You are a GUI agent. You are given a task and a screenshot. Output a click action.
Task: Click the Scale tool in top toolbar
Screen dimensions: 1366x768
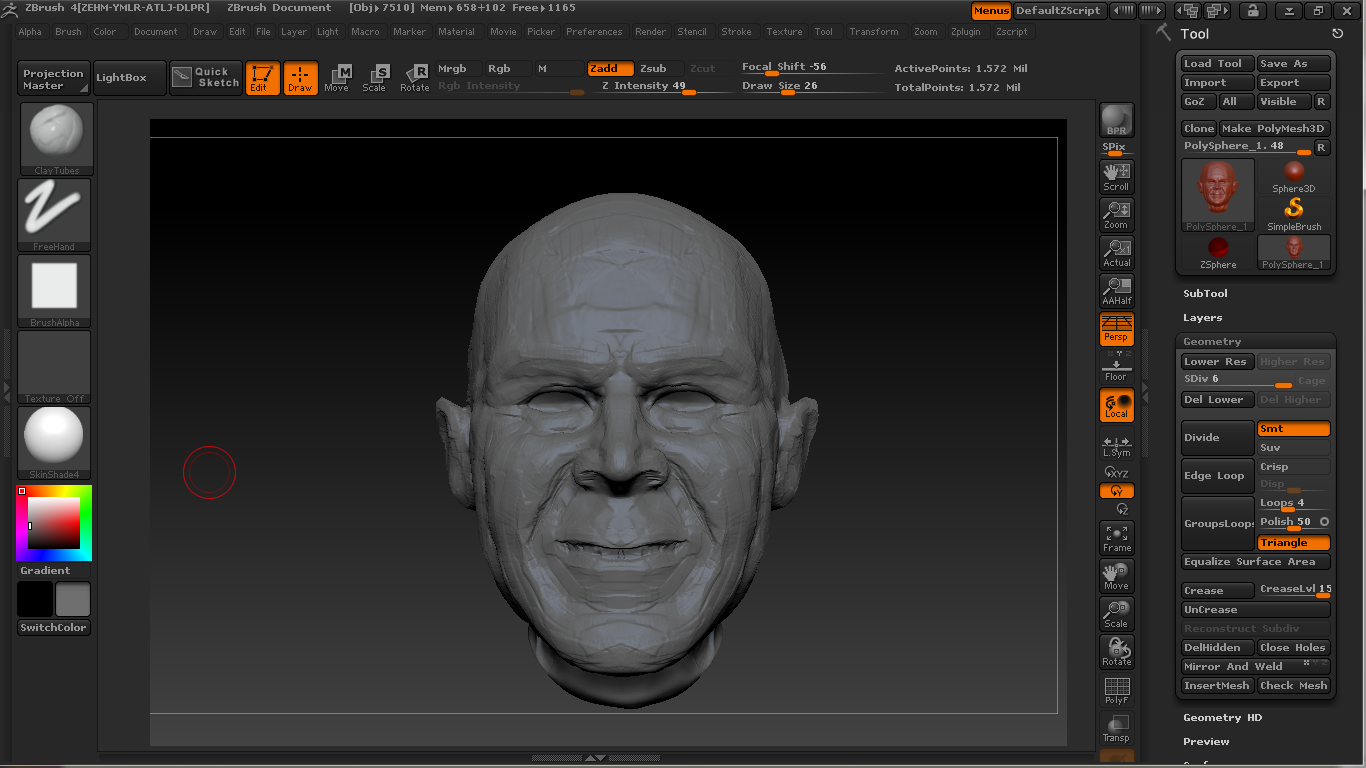374,78
